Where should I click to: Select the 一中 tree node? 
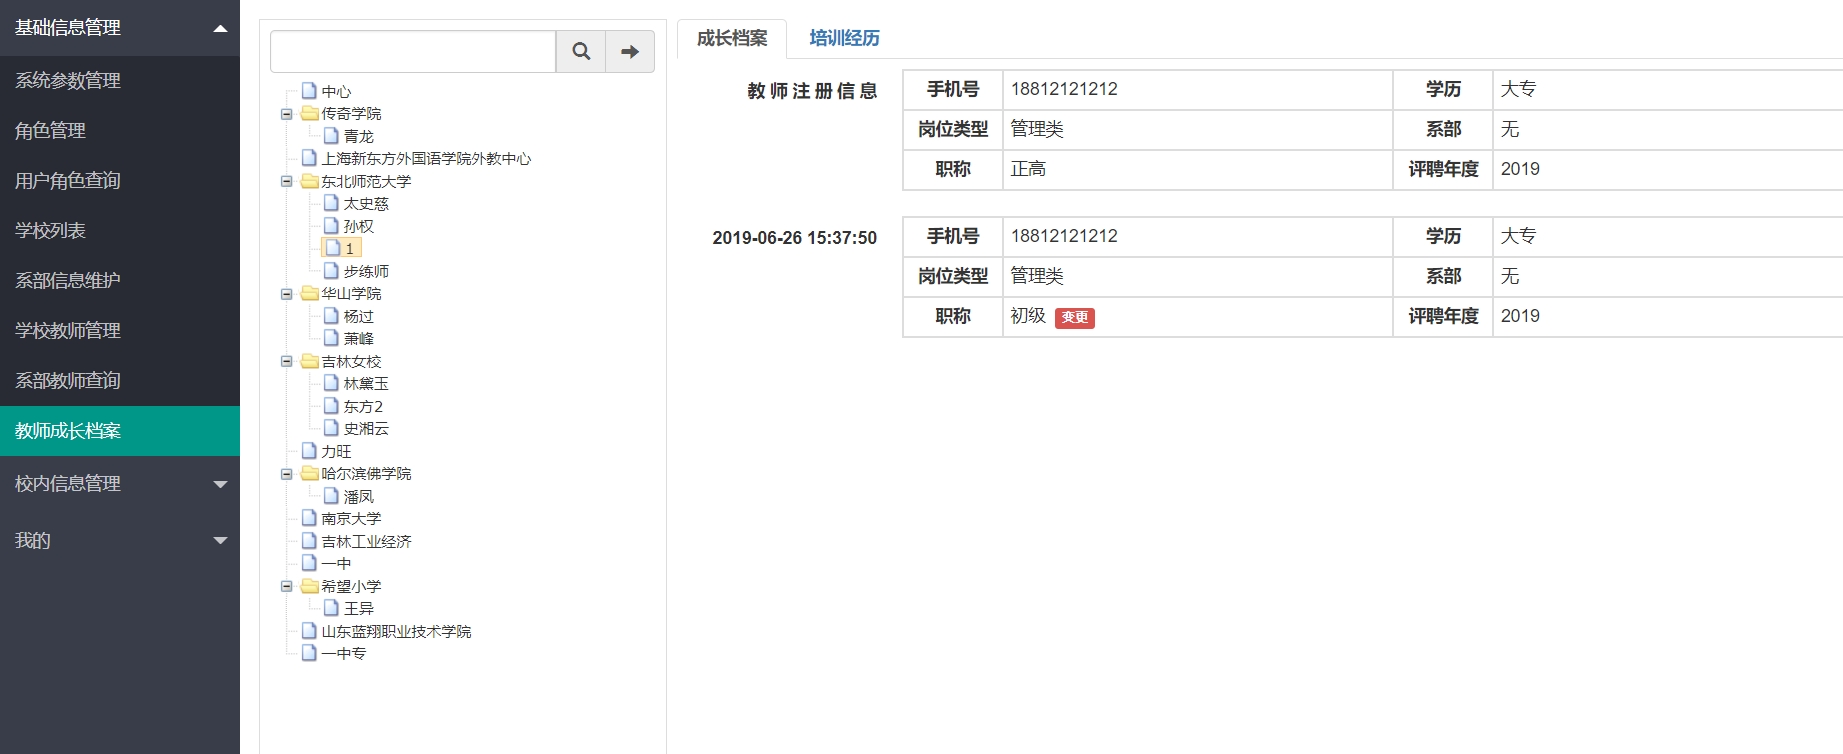click(336, 564)
